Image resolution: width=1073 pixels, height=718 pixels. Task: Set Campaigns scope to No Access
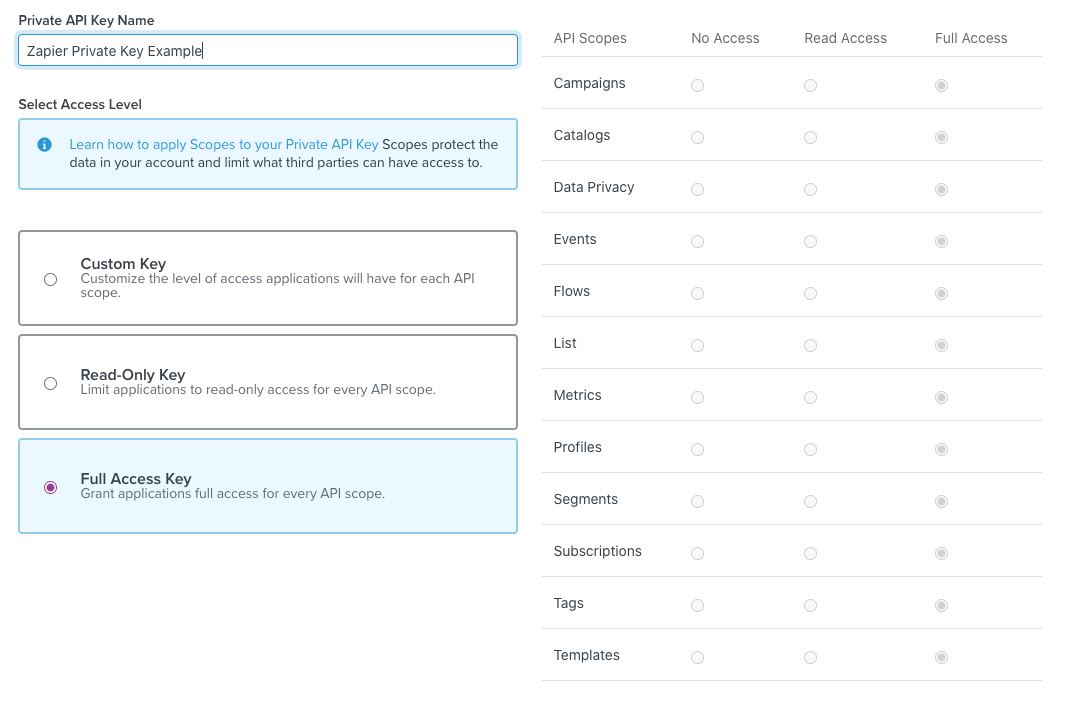[697, 86]
